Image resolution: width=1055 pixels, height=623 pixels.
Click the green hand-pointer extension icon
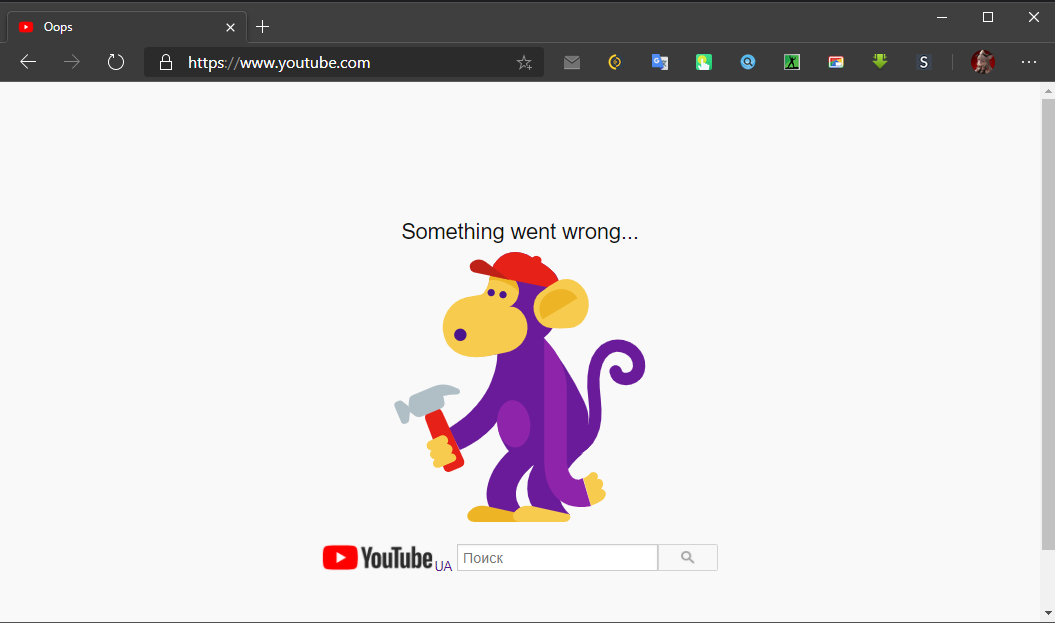point(704,63)
